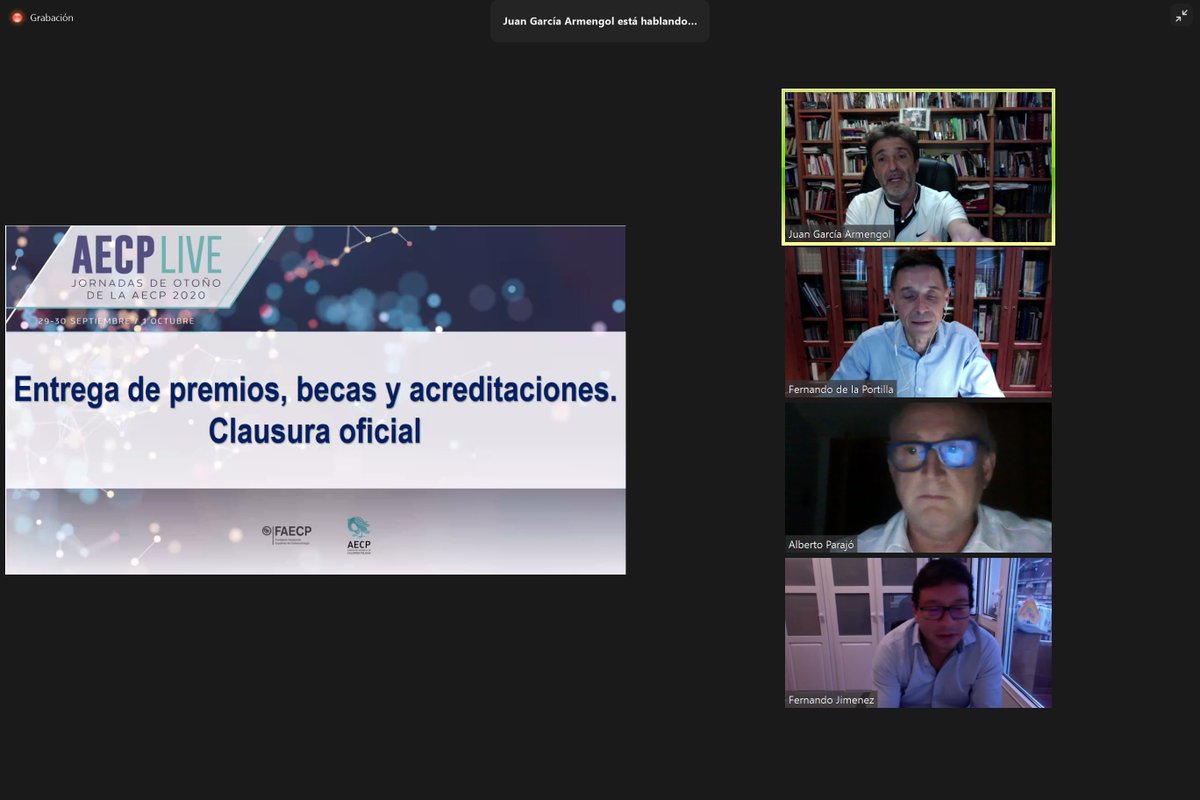Select Juan García Armengol's video tile
The height and width of the screenshot is (800, 1200).
pos(918,167)
